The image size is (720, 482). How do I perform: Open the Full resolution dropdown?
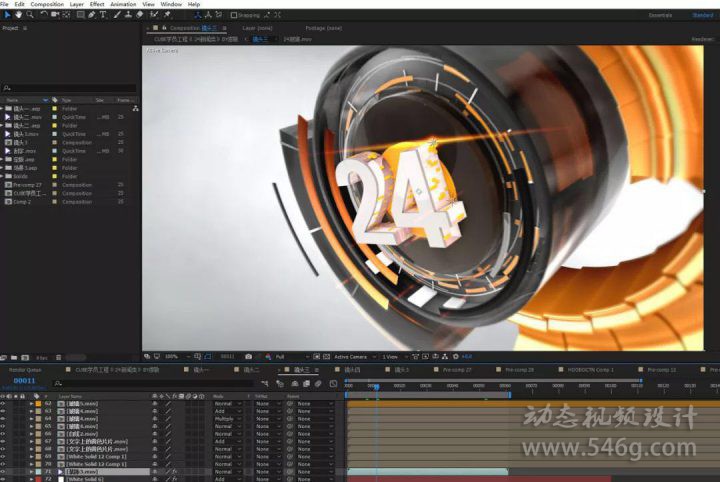(284, 356)
